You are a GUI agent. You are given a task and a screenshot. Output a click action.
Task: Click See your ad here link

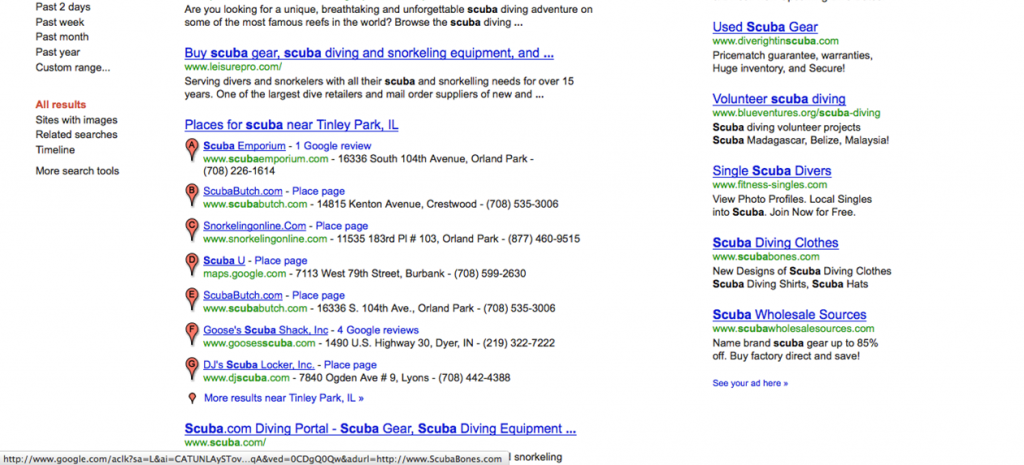[x=750, y=383]
